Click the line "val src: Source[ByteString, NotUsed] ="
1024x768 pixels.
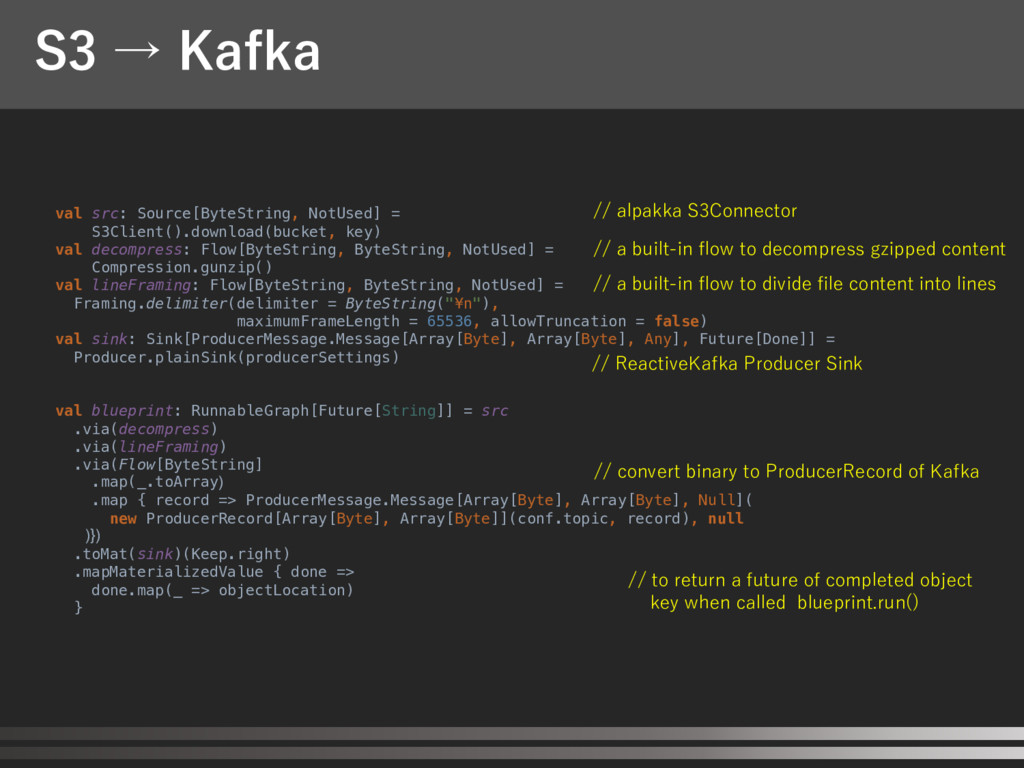[228, 214]
